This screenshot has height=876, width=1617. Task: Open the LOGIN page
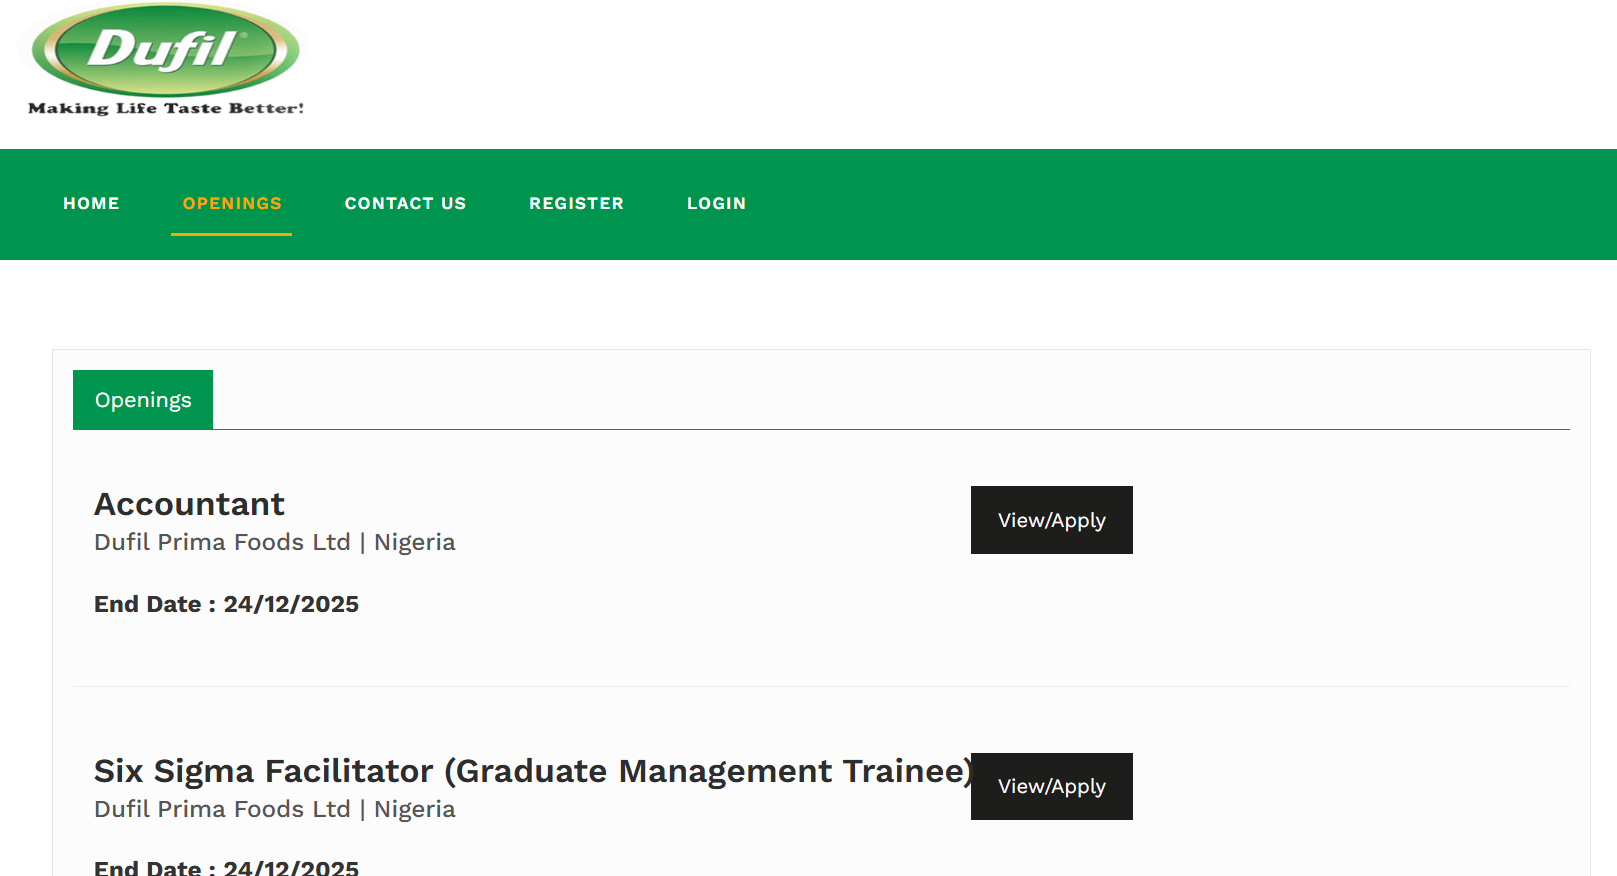[x=716, y=203]
